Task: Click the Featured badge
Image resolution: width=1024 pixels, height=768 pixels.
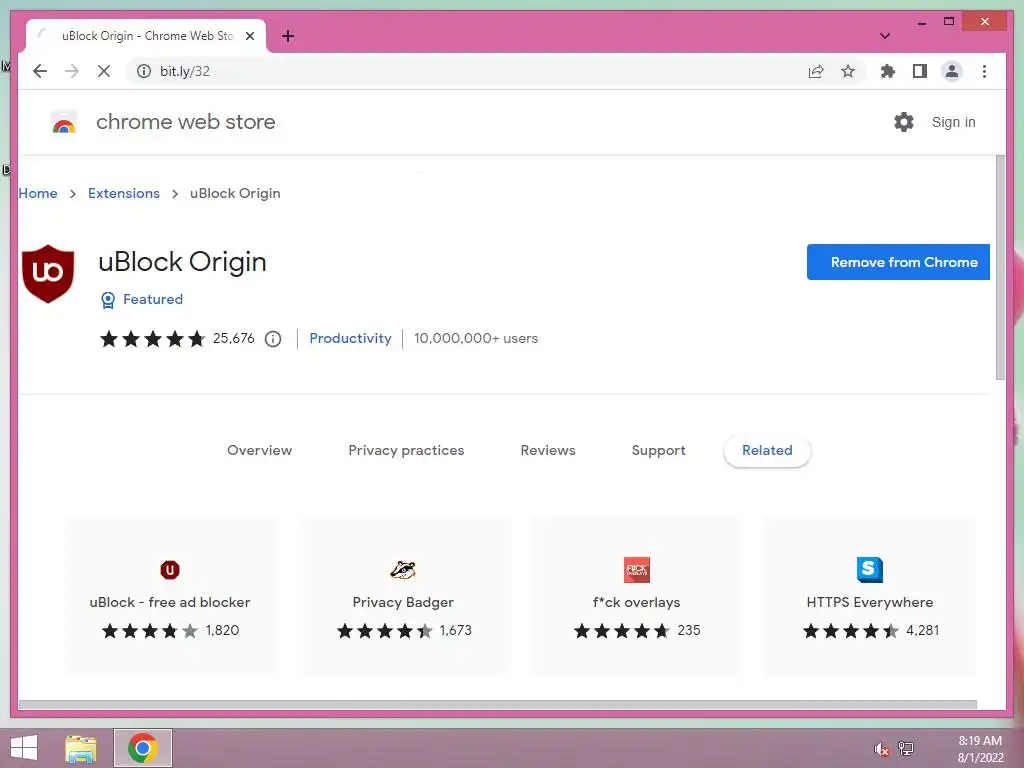Action: [x=142, y=299]
